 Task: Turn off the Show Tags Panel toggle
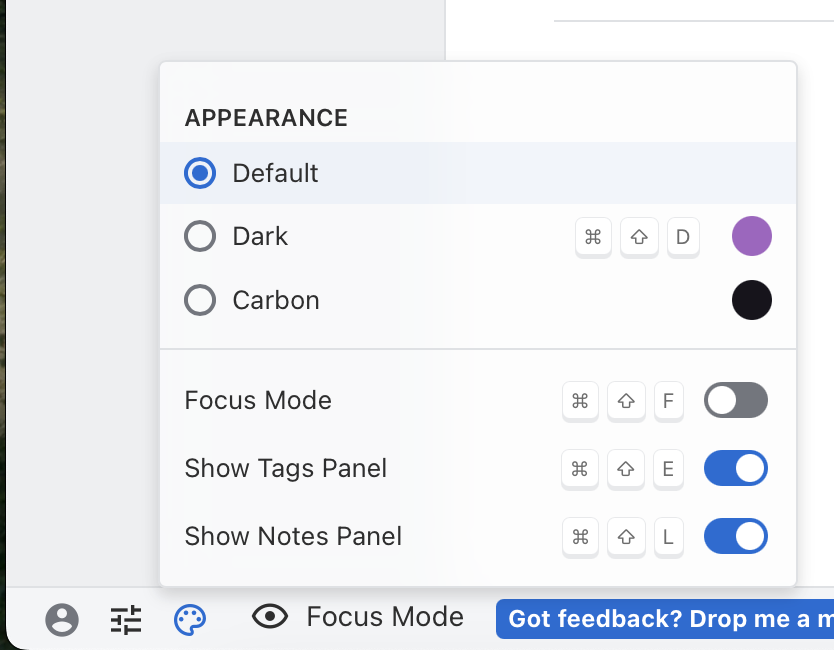coord(736,468)
